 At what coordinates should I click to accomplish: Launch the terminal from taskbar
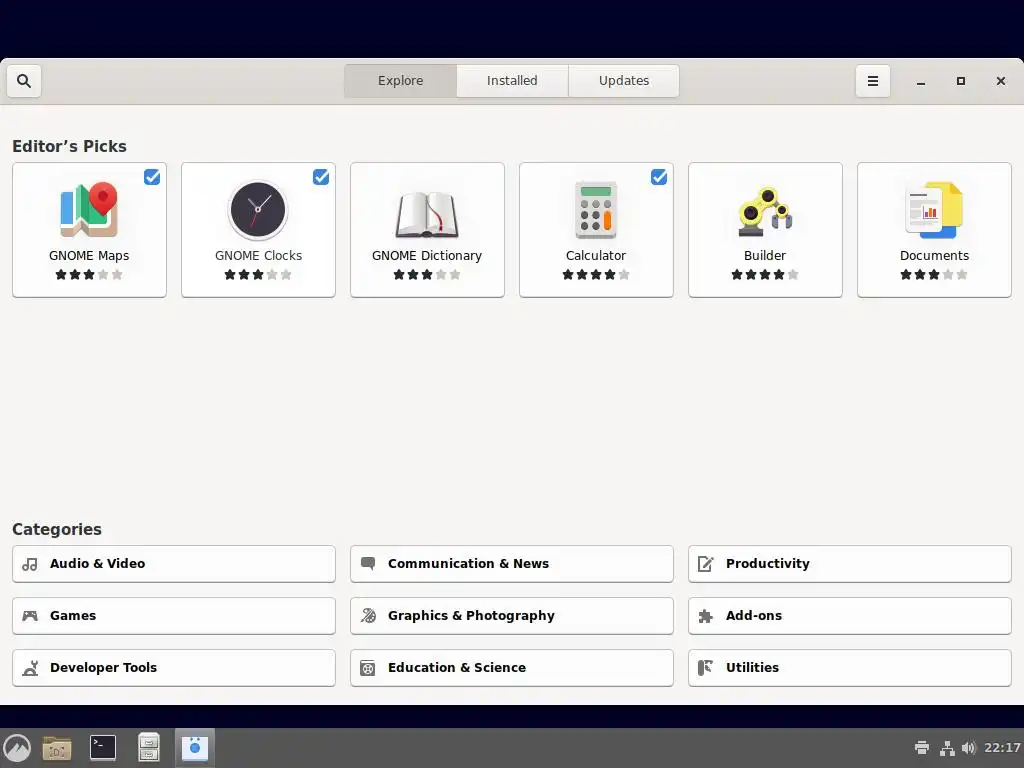pyautogui.click(x=103, y=748)
